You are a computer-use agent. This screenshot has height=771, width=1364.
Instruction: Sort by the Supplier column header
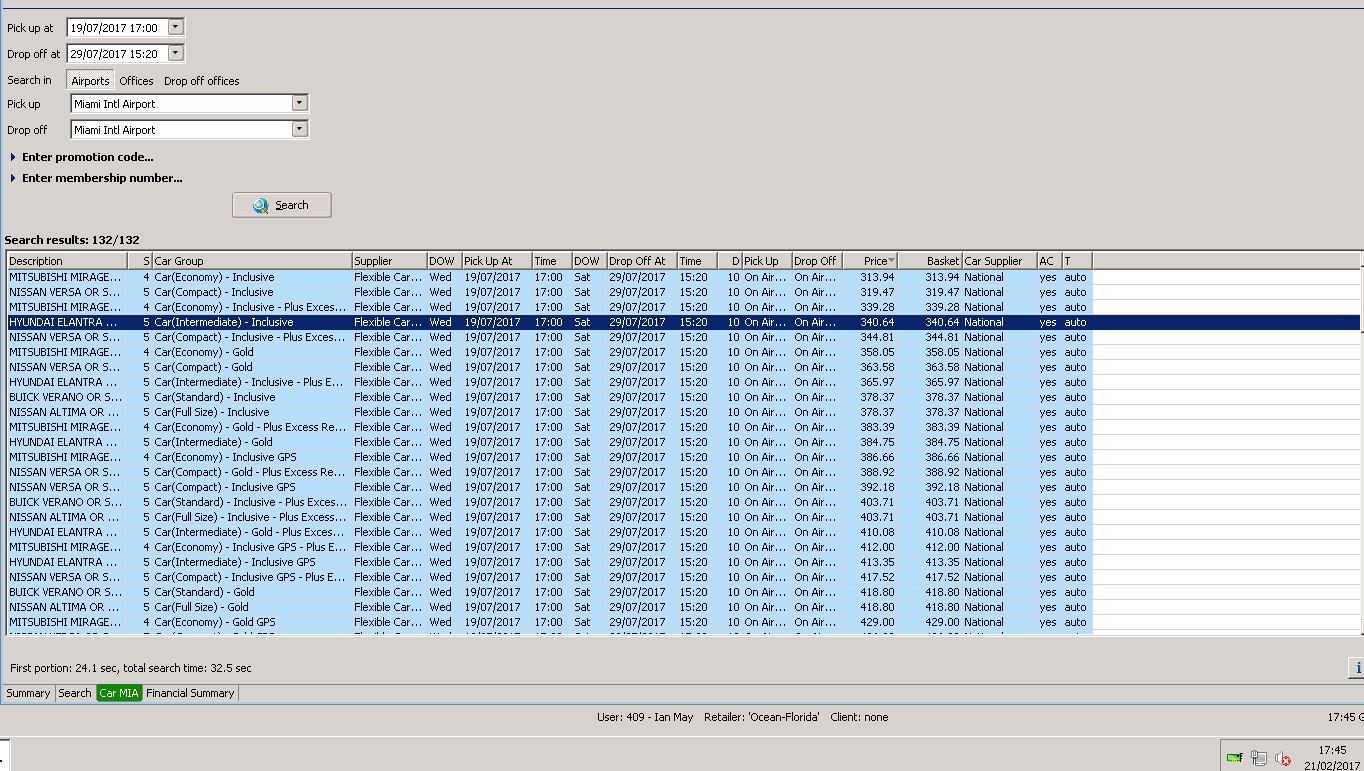pyautogui.click(x=389, y=261)
